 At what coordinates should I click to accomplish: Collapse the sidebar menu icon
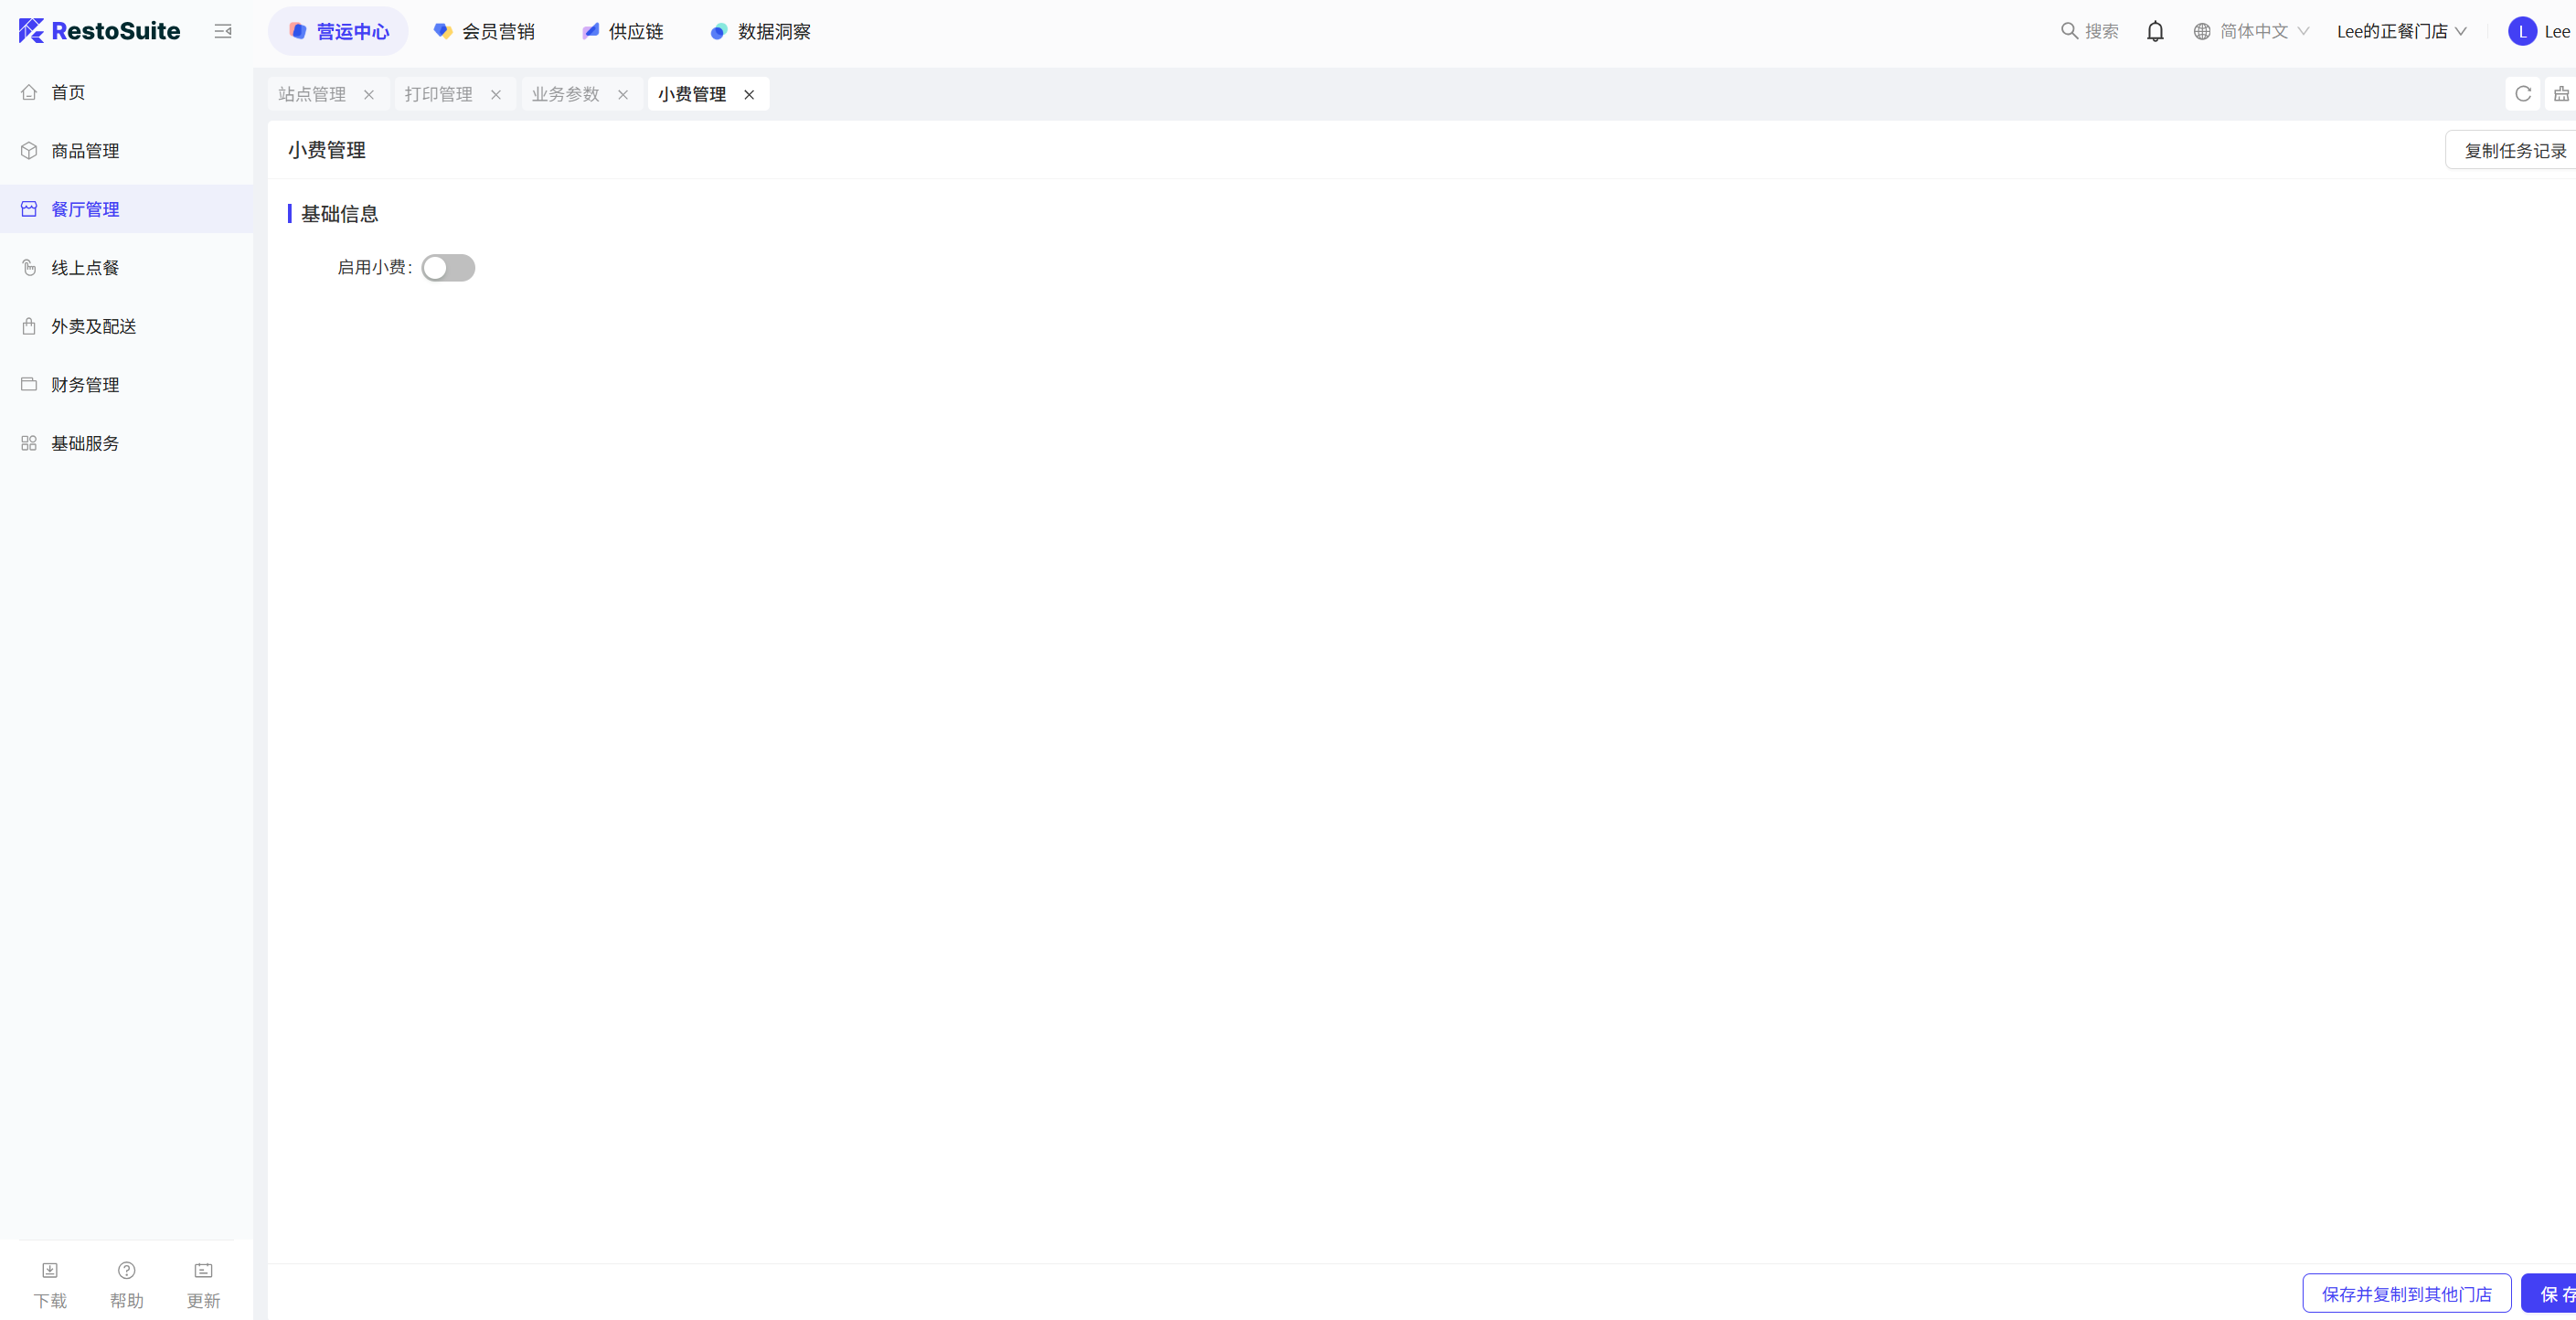(223, 32)
